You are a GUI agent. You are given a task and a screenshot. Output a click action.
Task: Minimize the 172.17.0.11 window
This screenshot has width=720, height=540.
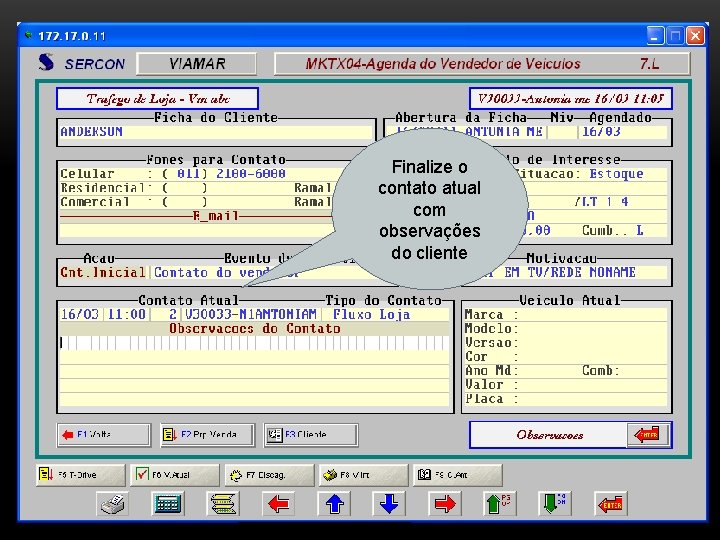click(655, 35)
